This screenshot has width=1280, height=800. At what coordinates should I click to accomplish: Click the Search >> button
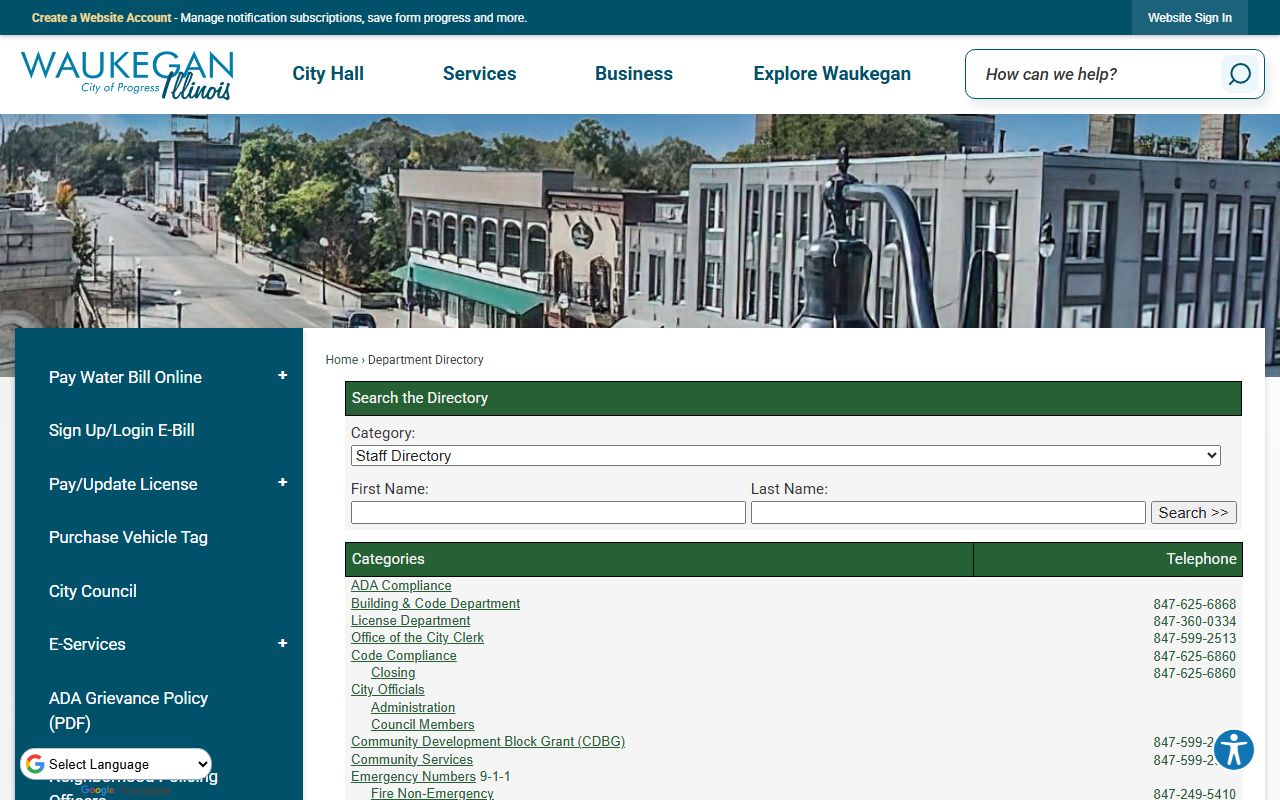1194,513
